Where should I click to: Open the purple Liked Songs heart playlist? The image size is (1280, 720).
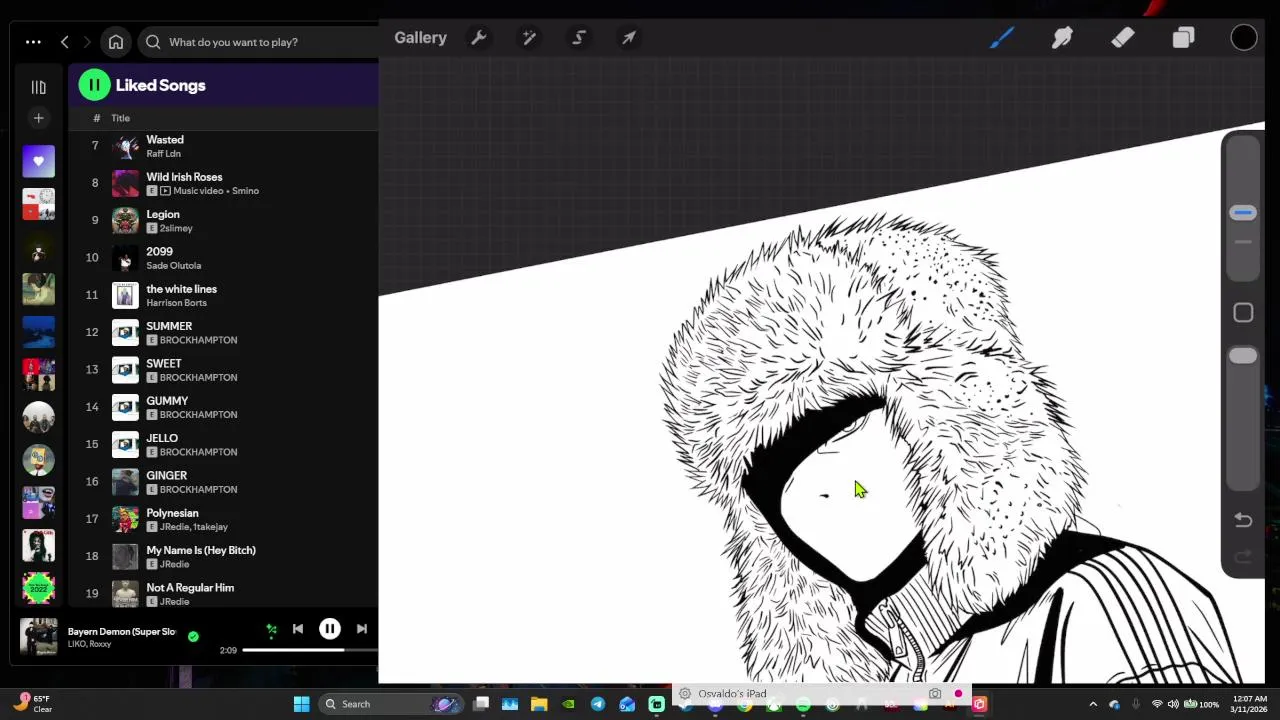coord(38,161)
